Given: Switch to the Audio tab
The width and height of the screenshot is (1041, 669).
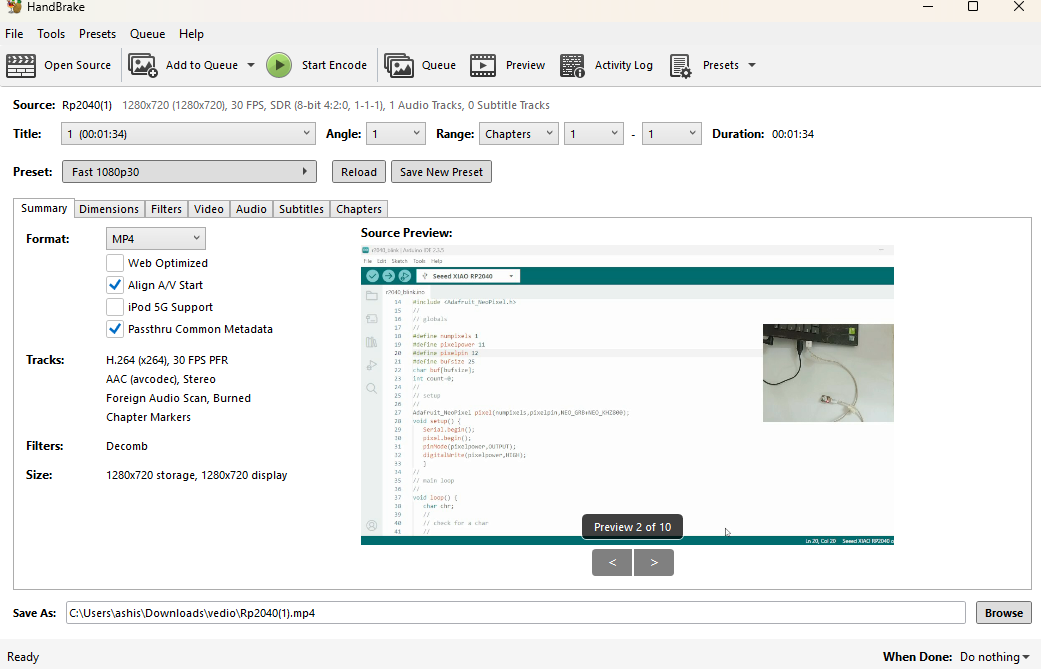Looking at the screenshot, I should click(x=251, y=209).
